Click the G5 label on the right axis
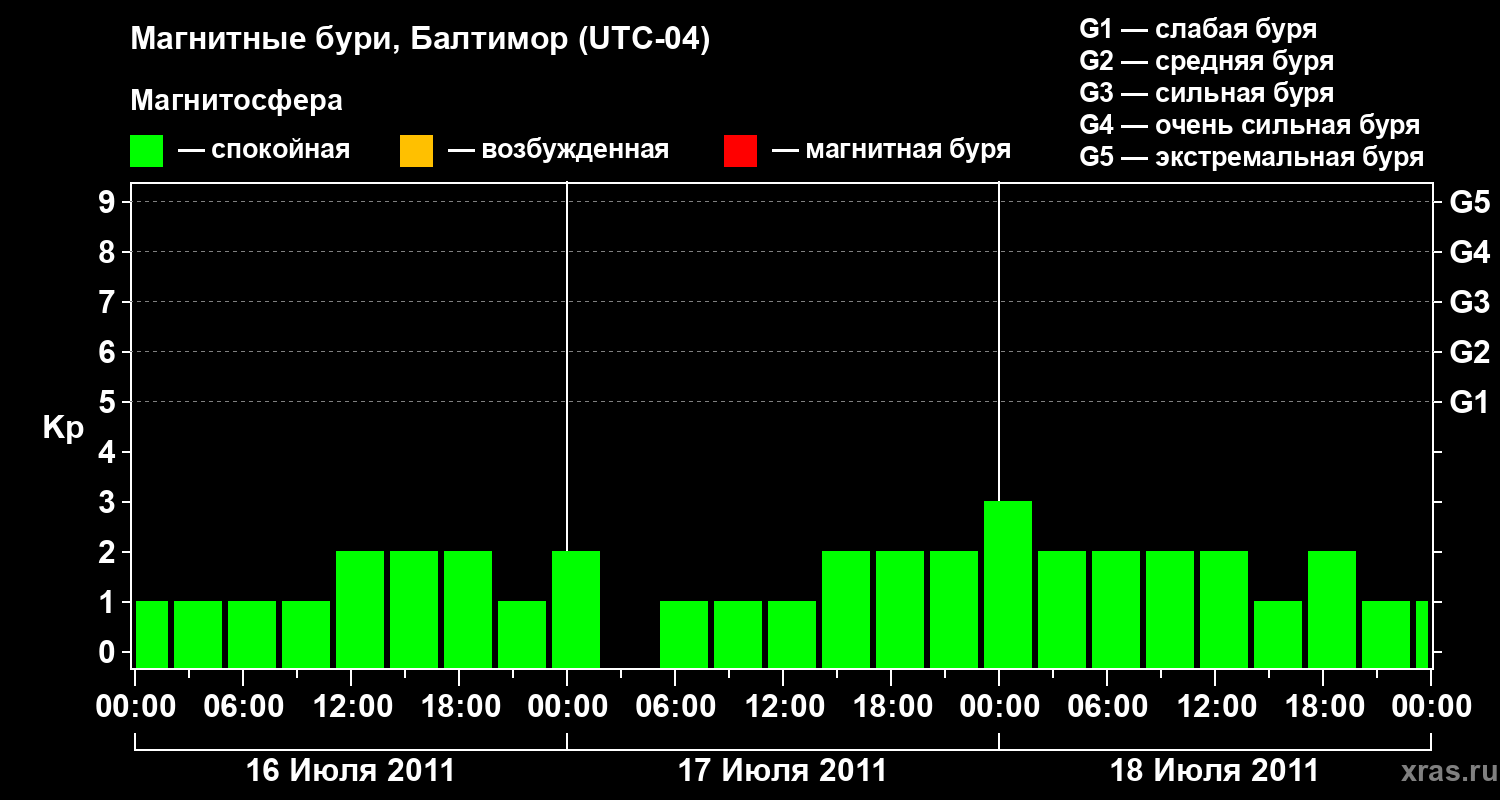Screen dimensions: 1500x800 (1469, 202)
